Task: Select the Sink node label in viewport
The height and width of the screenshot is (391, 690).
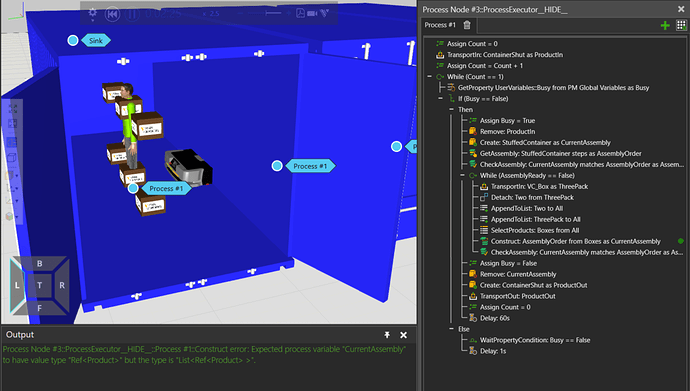Action: (95, 40)
